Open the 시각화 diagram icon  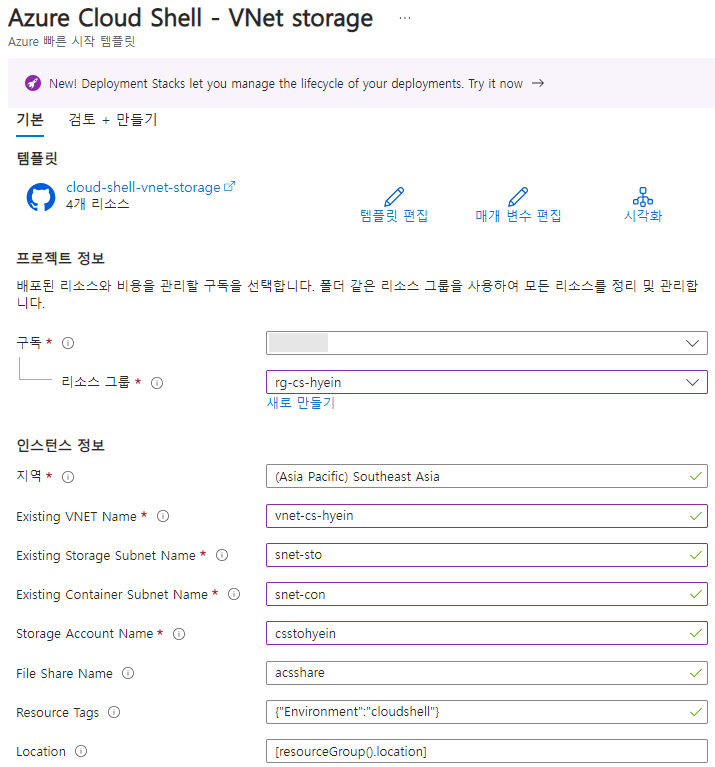click(x=643, y=197)
